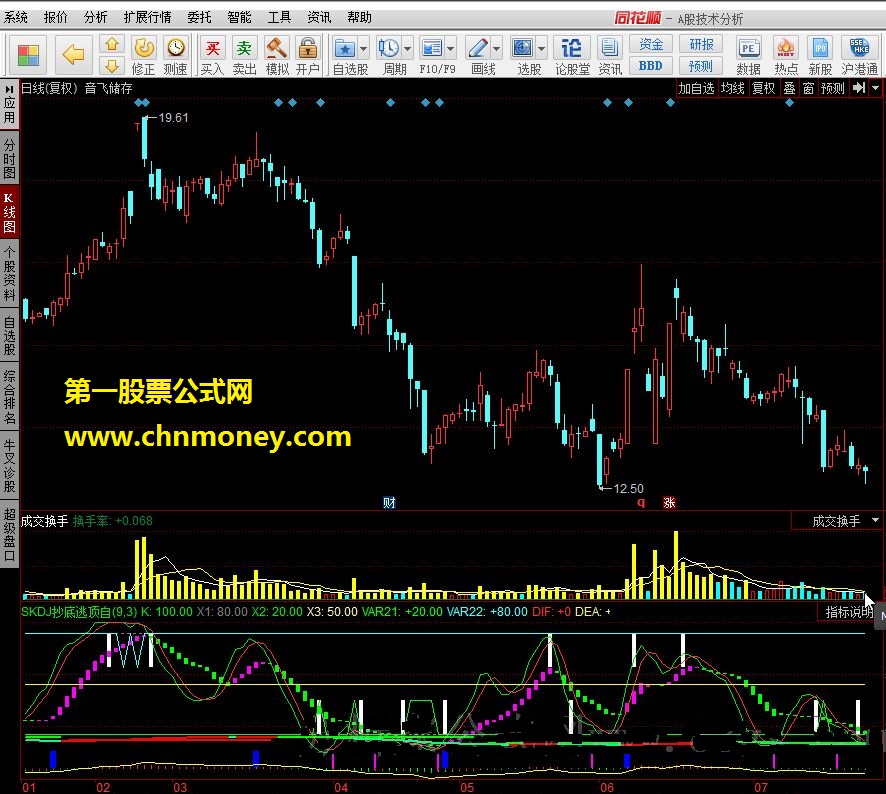886x794 pixels.
Task: Toggle the 预测 chart button
Action: (x=833, y=88)
